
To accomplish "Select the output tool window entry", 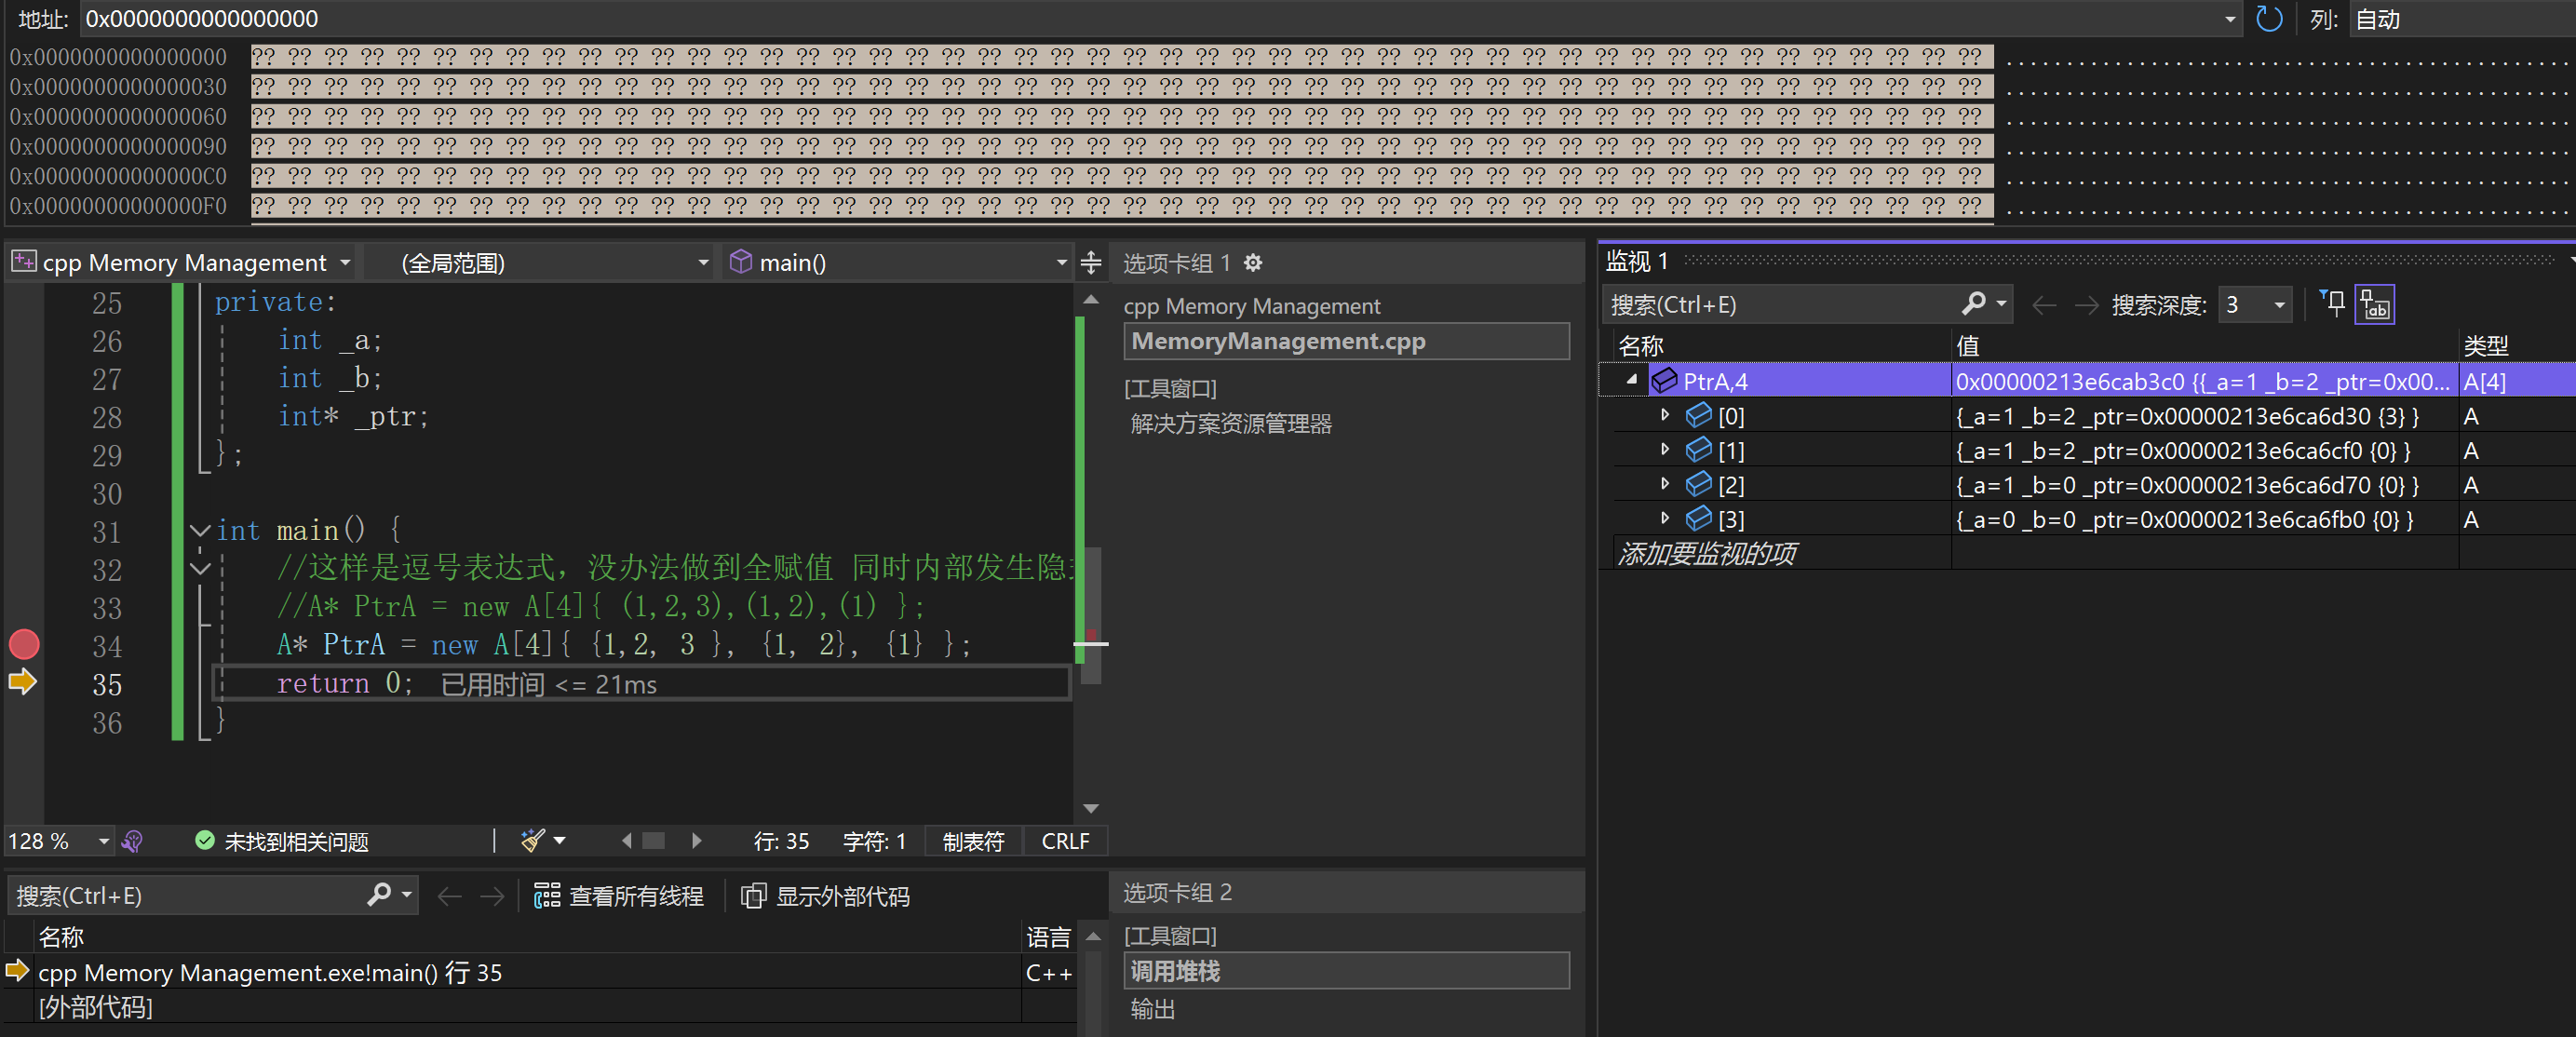I will click(1153, 1009).
